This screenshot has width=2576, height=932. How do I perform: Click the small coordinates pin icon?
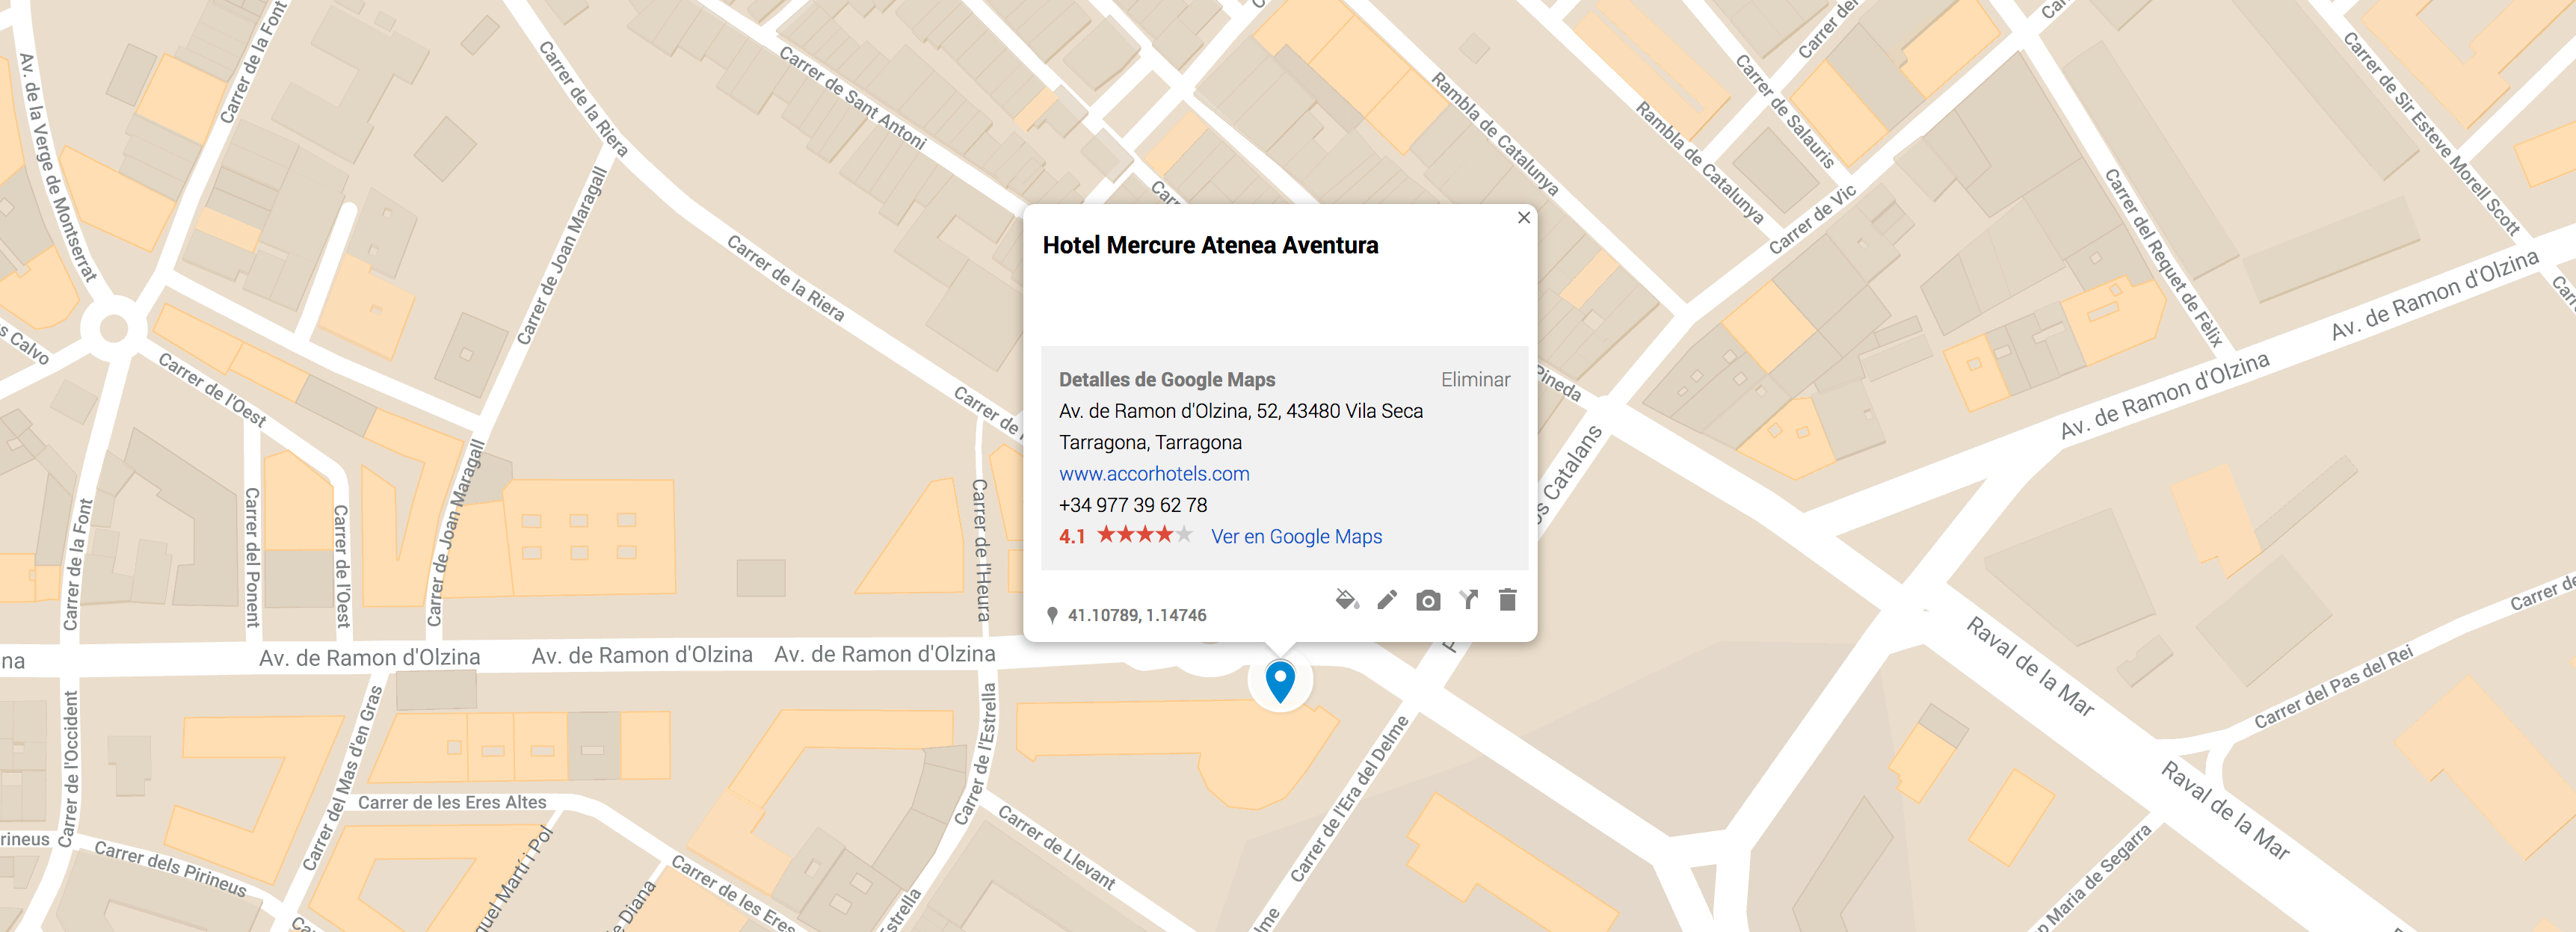coord(1052,615)
